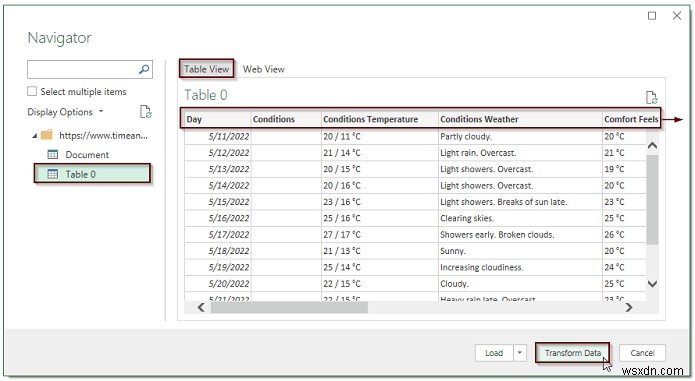Screen dimensions: 695x381
Task: Click the horizontal scrollbar thumb
Action: 289,307
